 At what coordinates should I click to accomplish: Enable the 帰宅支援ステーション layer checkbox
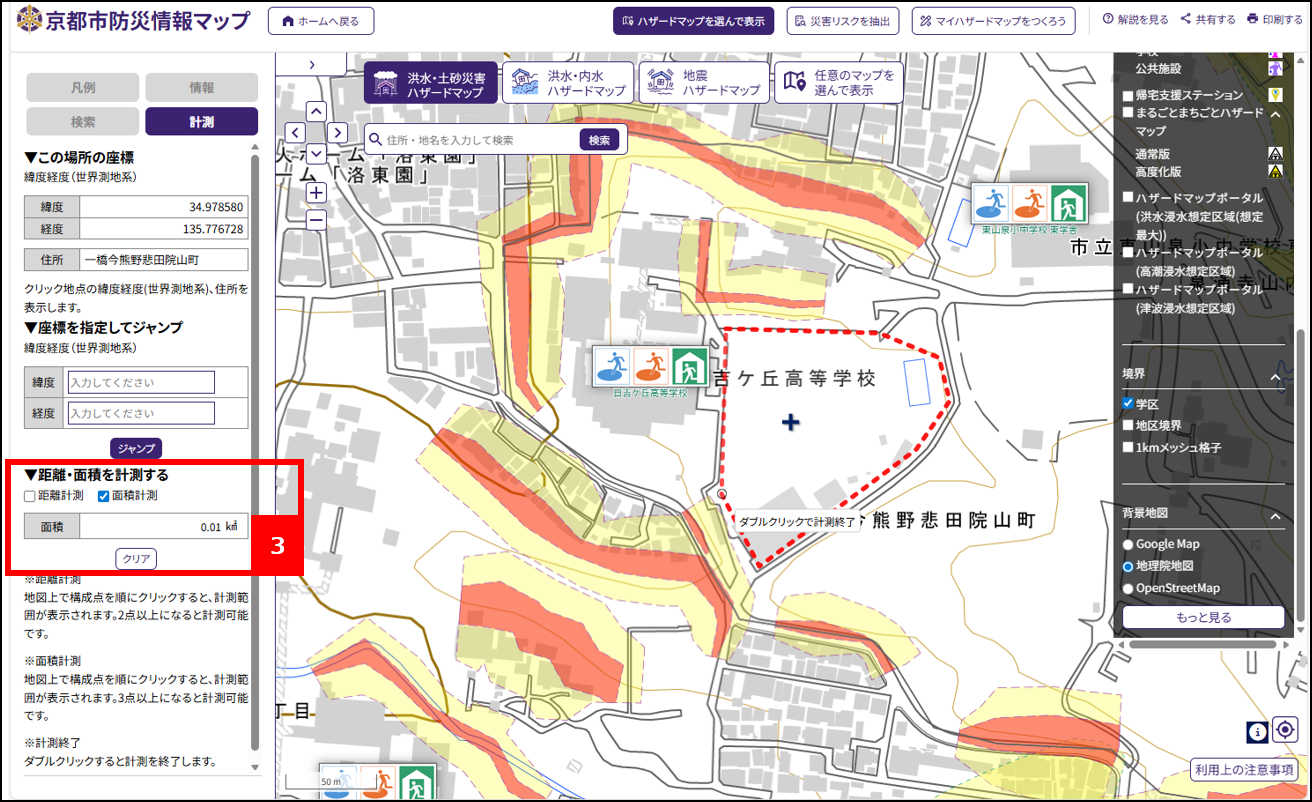coord(1128,96)
